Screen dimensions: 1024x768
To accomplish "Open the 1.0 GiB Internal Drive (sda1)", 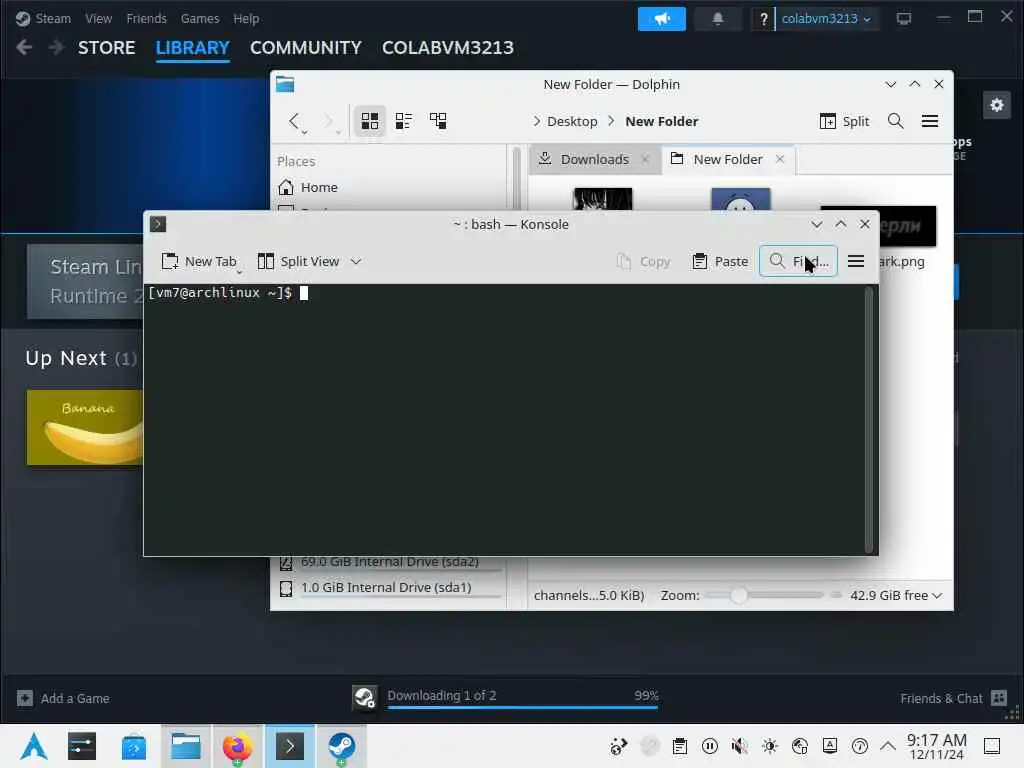I will (x=389, y=588).
